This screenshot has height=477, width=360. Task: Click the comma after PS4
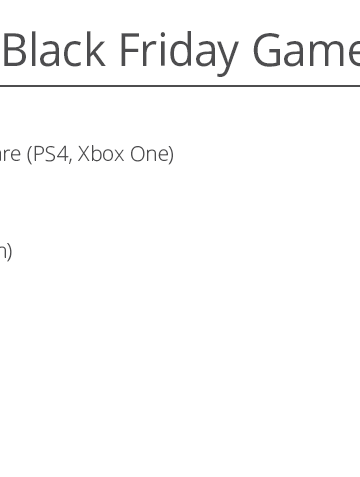tap(71, 161)
